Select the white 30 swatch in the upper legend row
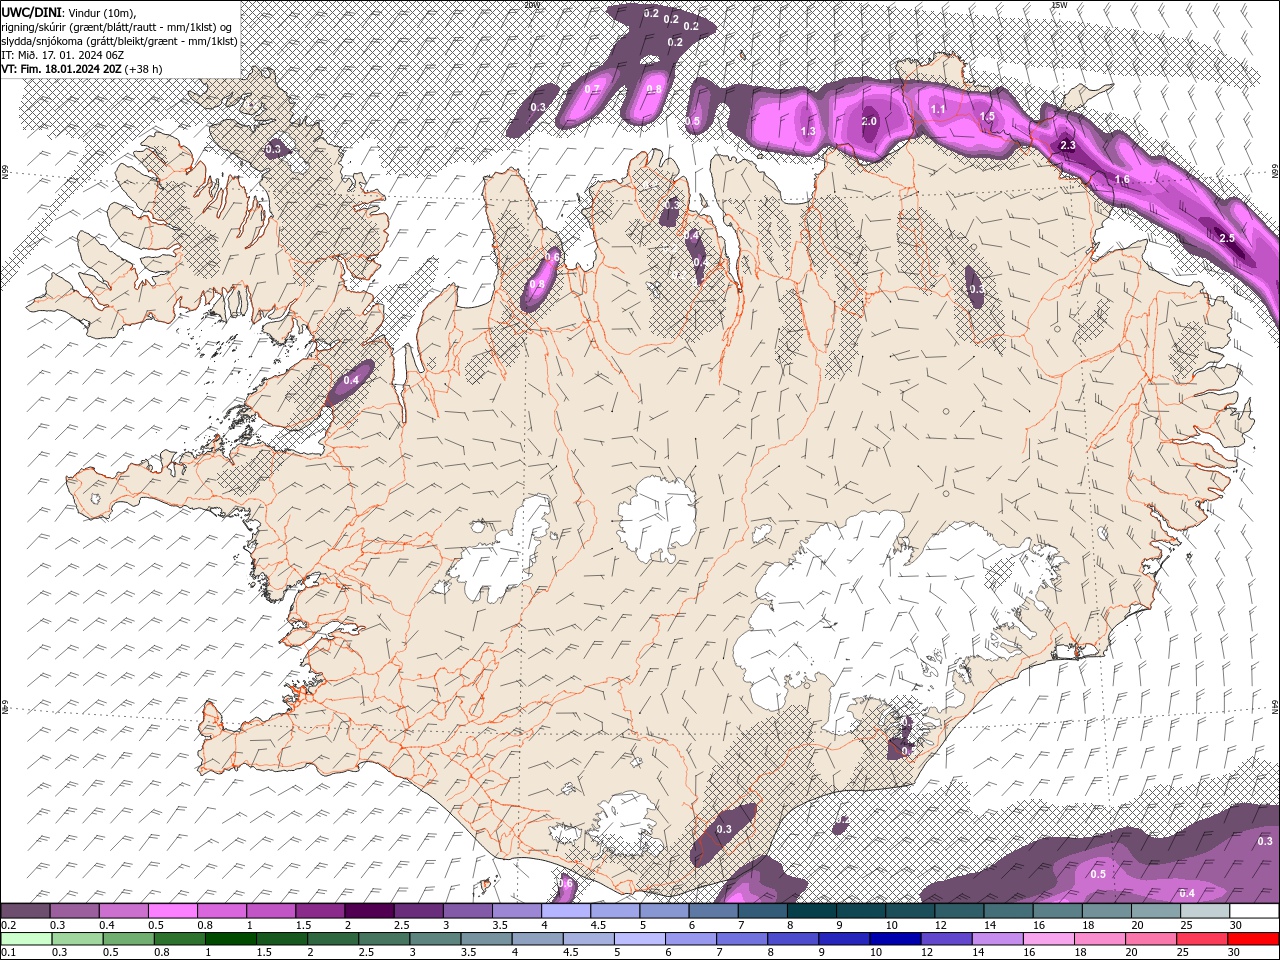The height and width of the screenshot is (960, 1280). 1253,911
